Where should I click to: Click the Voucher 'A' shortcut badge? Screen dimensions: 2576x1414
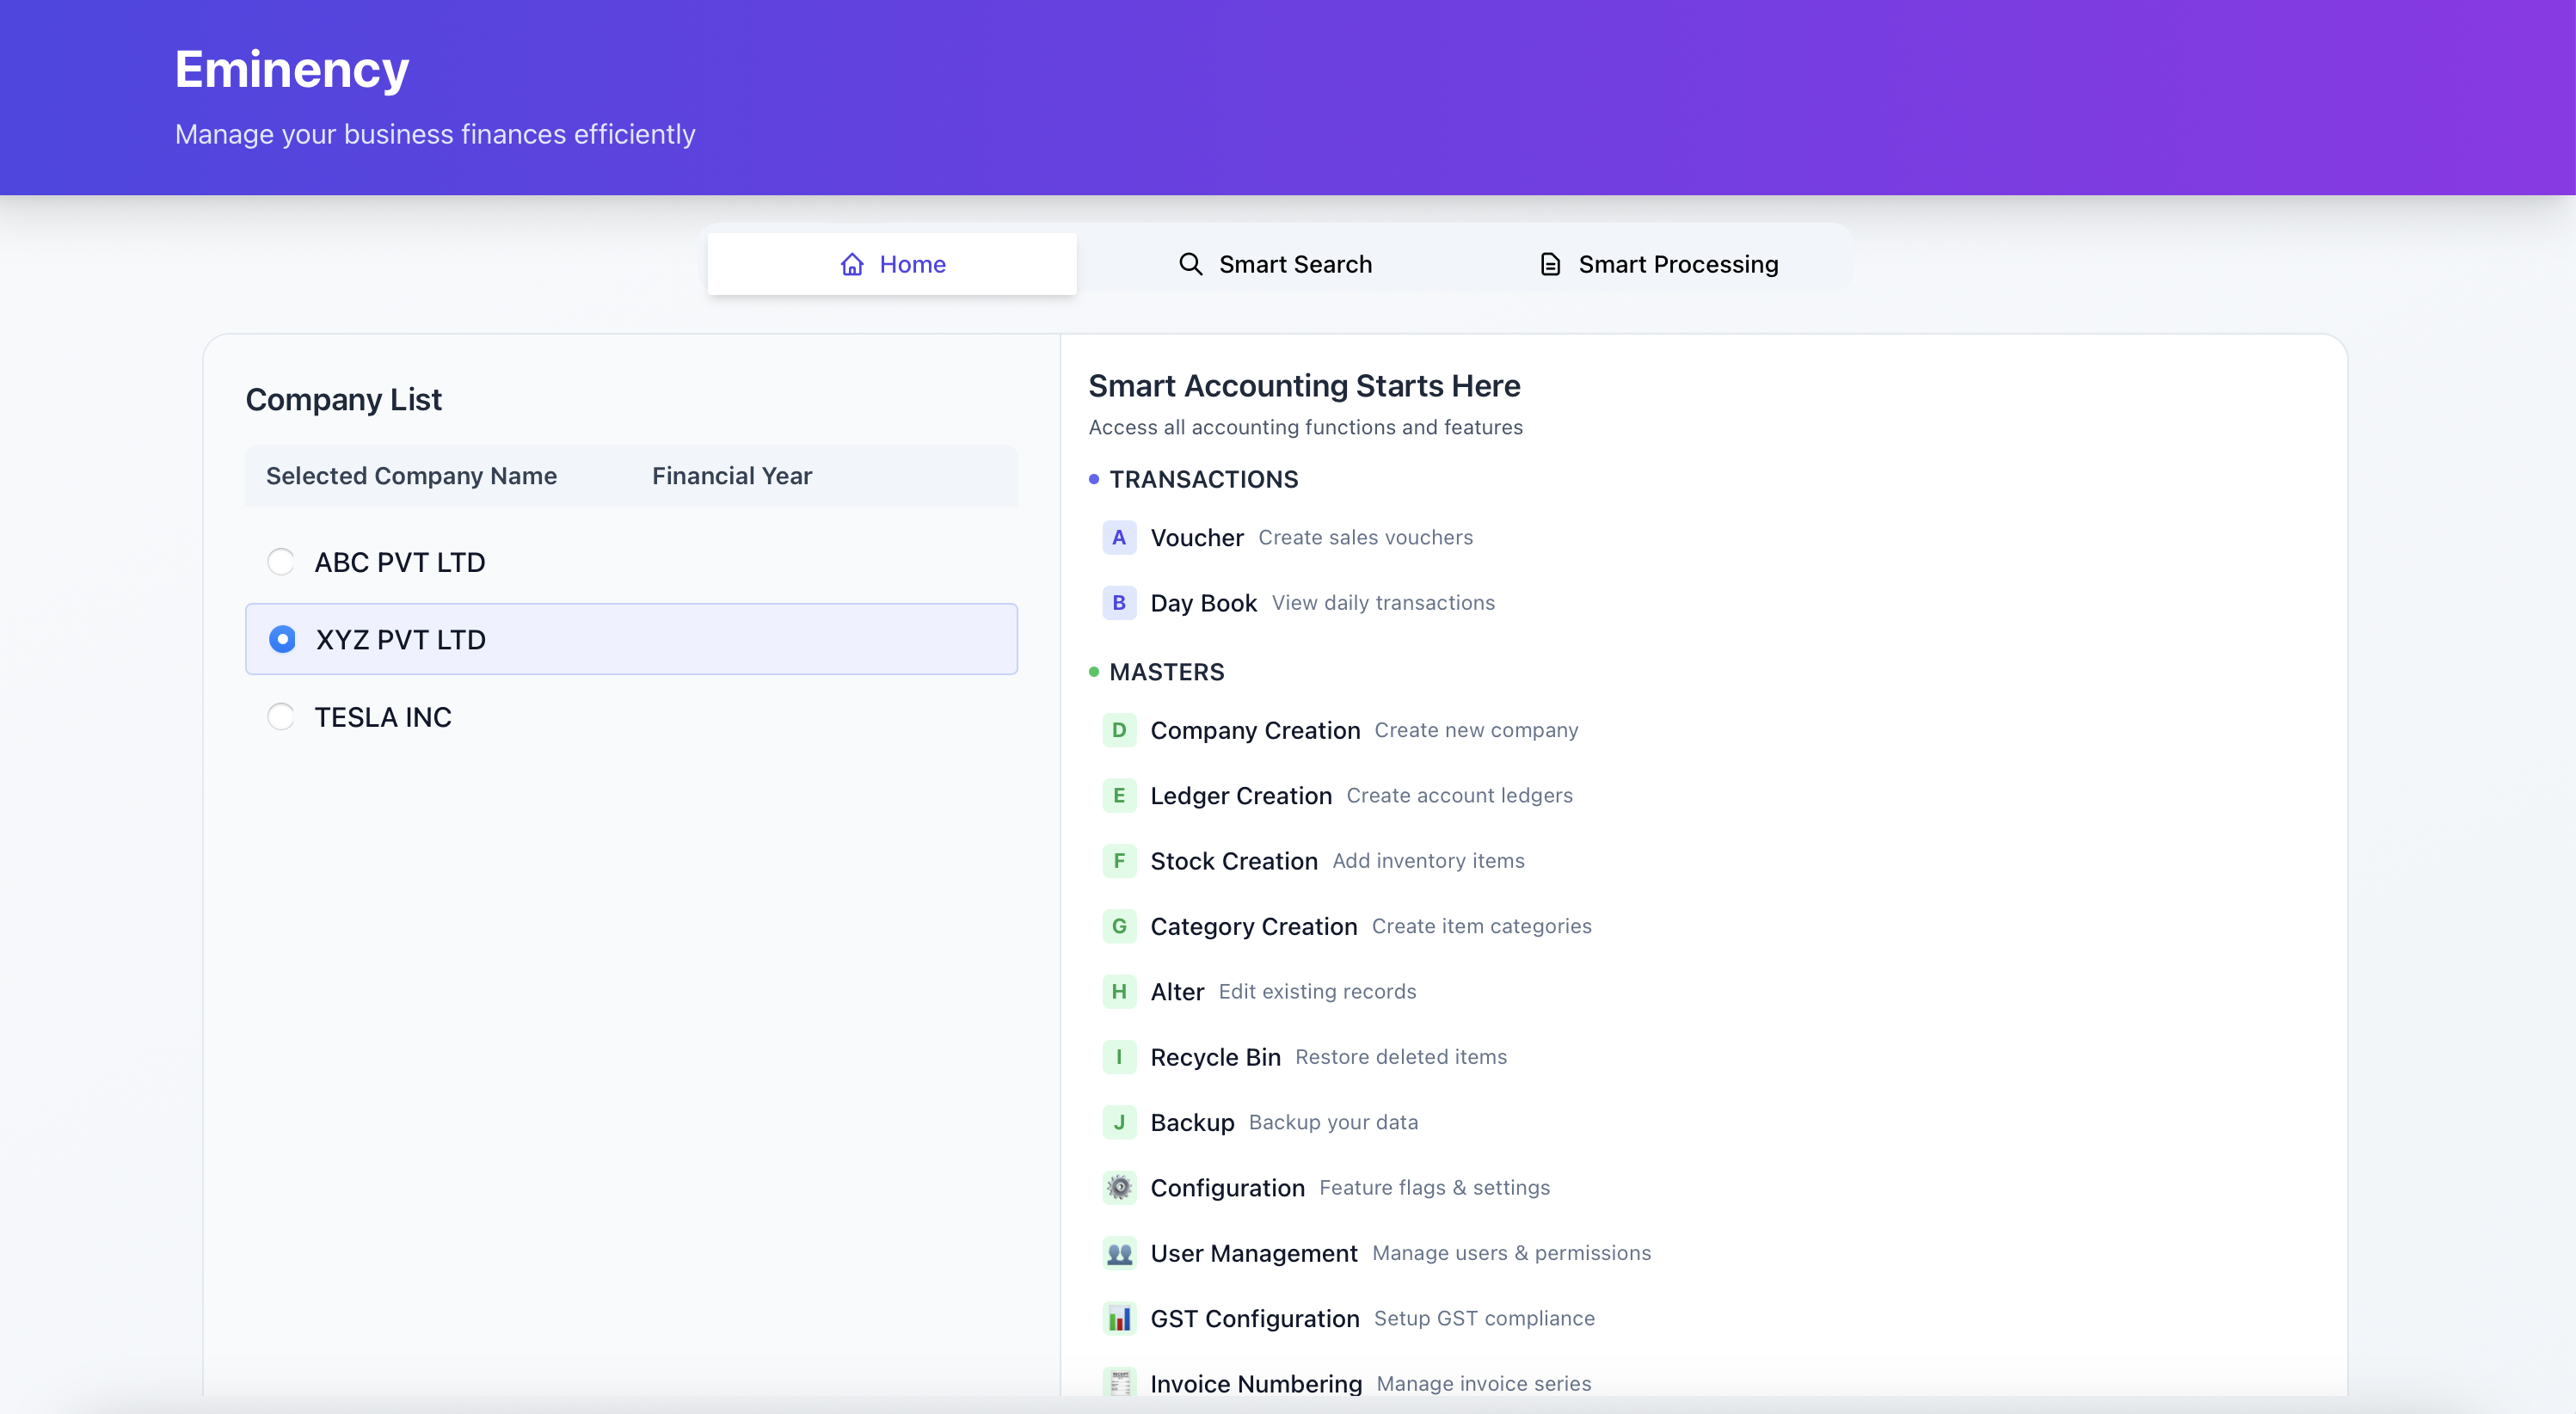click(x=1119, y=537)
